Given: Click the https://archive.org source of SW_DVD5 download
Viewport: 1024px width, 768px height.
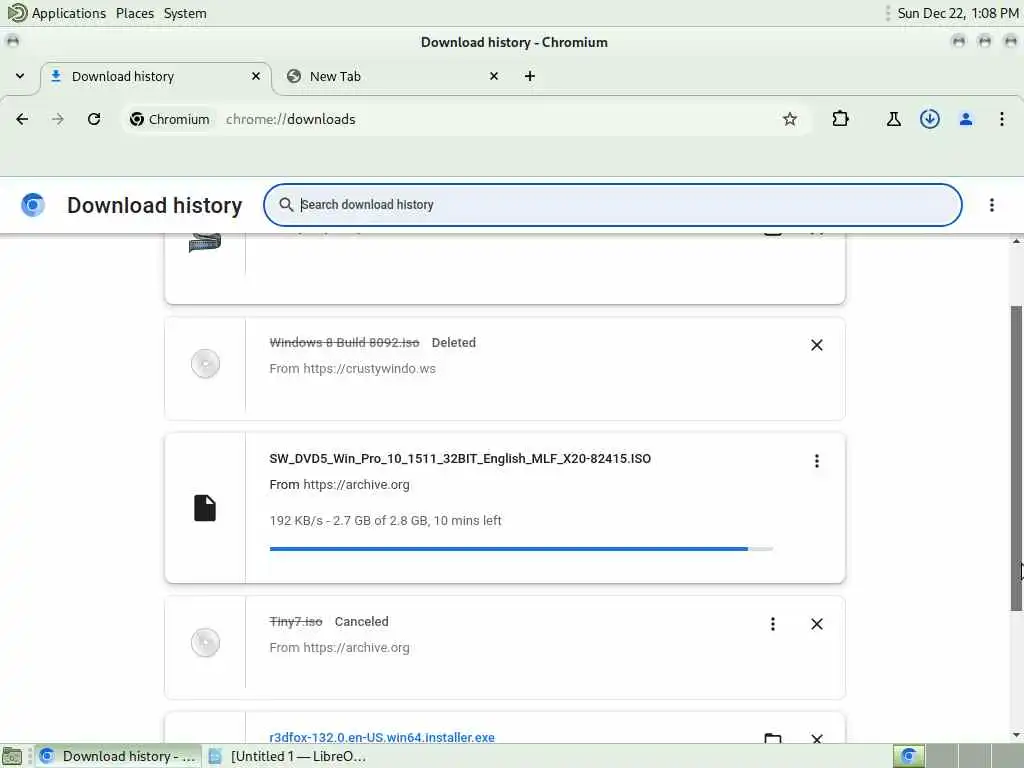Looking at the screenshot, I should (357, 485).
